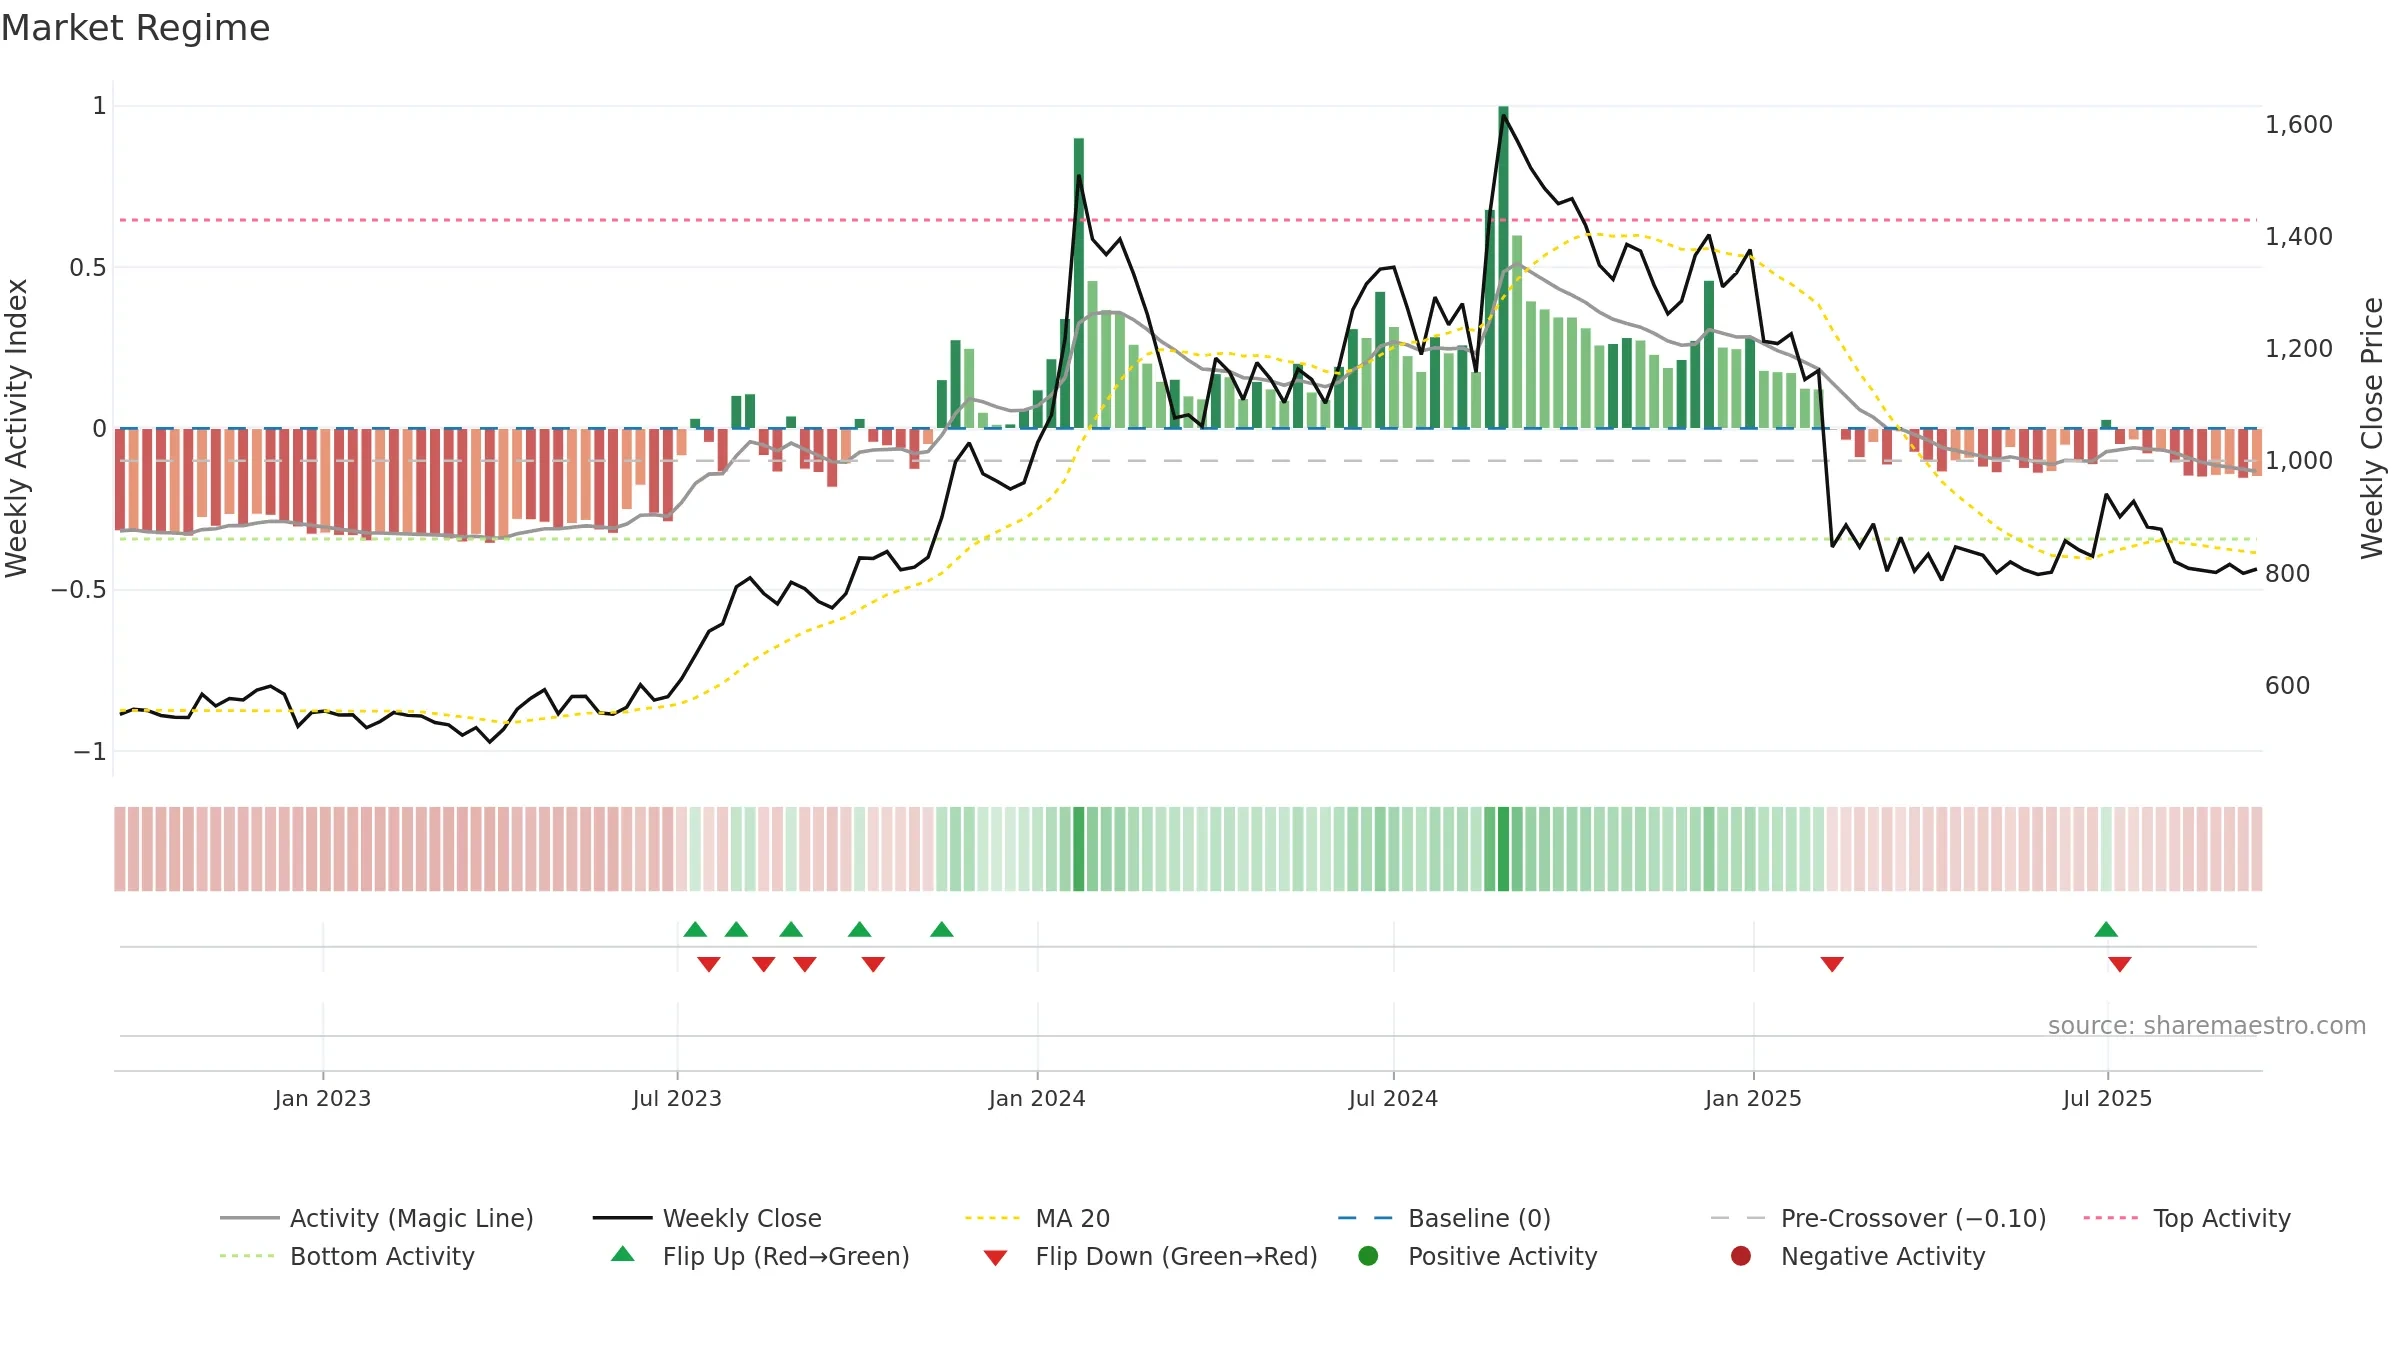The width and height of the screenshot is (2400, 1350).
Task: Click the Jan 2023 x-axis label
Action: point(323,1098)
